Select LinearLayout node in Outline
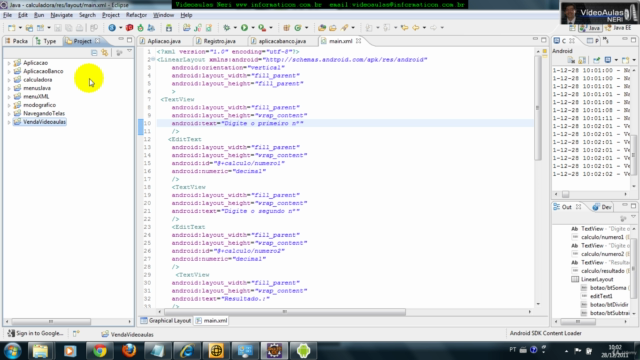This screenshot has height=360, width=640. click(x=597, y=280)
